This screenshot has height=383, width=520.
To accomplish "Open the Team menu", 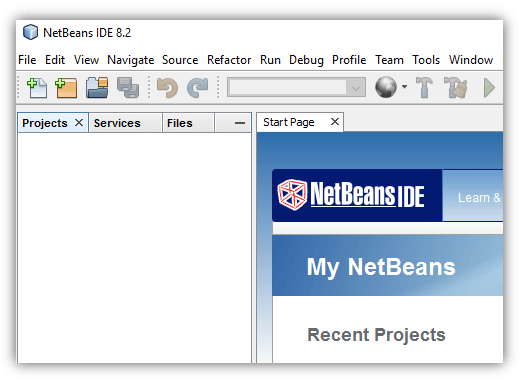I will (389, 60).
